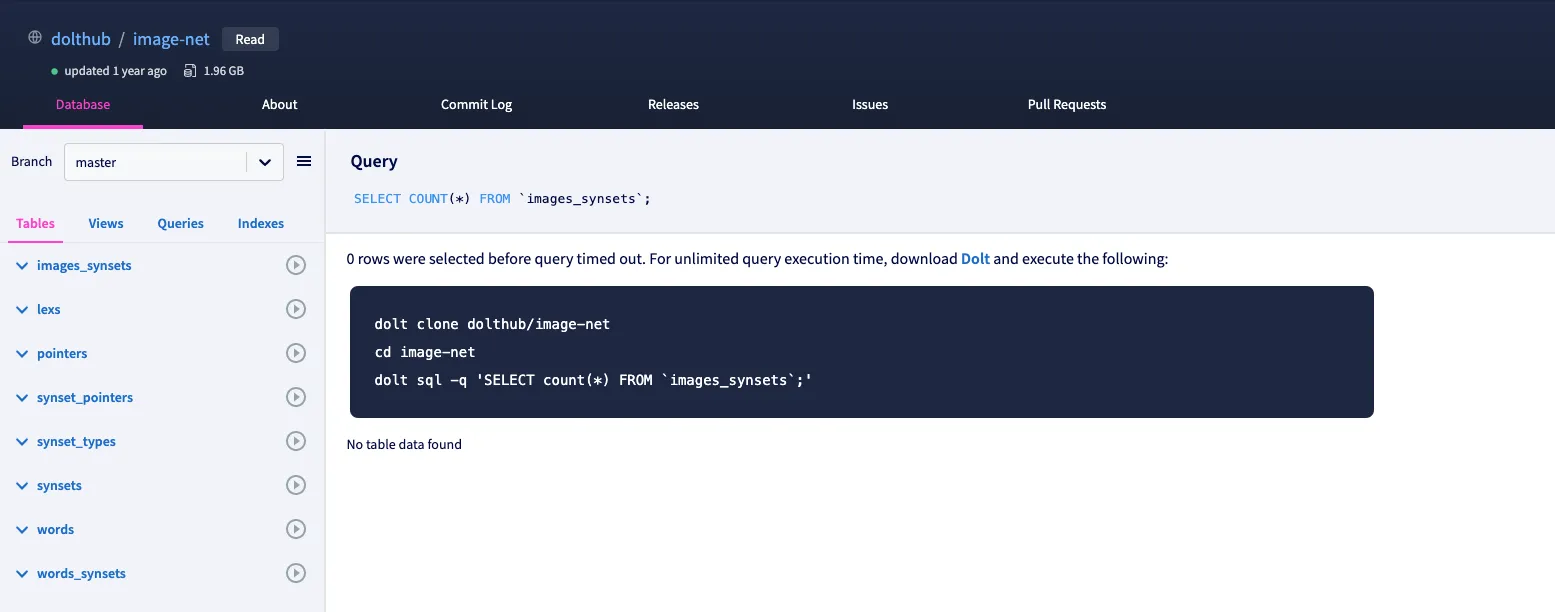Open the hamburger menu beside branch selector
Screen dimensions: 1555x612
tap(304, 161)
